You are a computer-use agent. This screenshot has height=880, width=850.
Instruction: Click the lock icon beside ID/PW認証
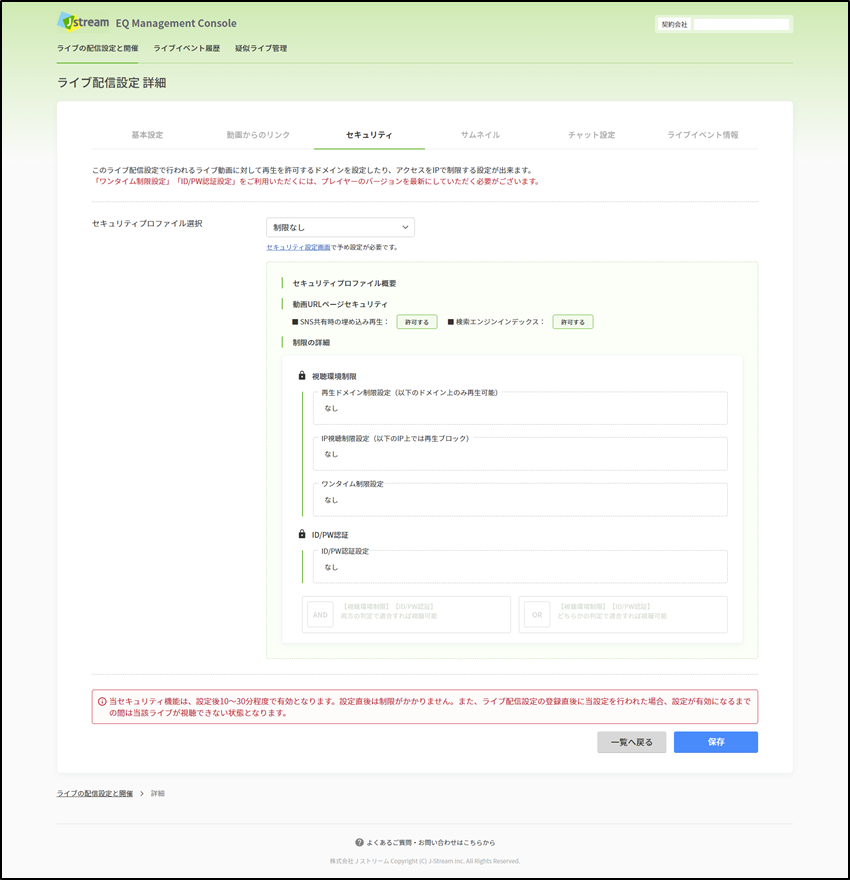click(x=302, y=534)
